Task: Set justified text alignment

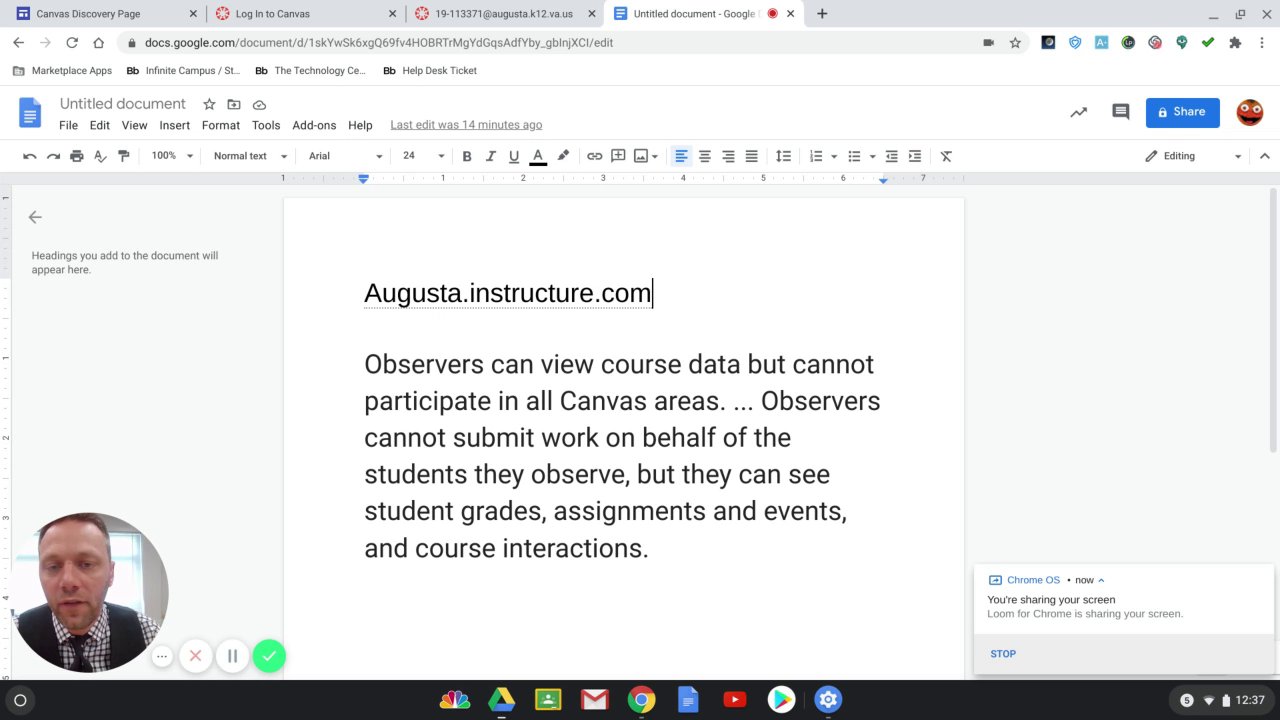Action: tap(752, 156)
